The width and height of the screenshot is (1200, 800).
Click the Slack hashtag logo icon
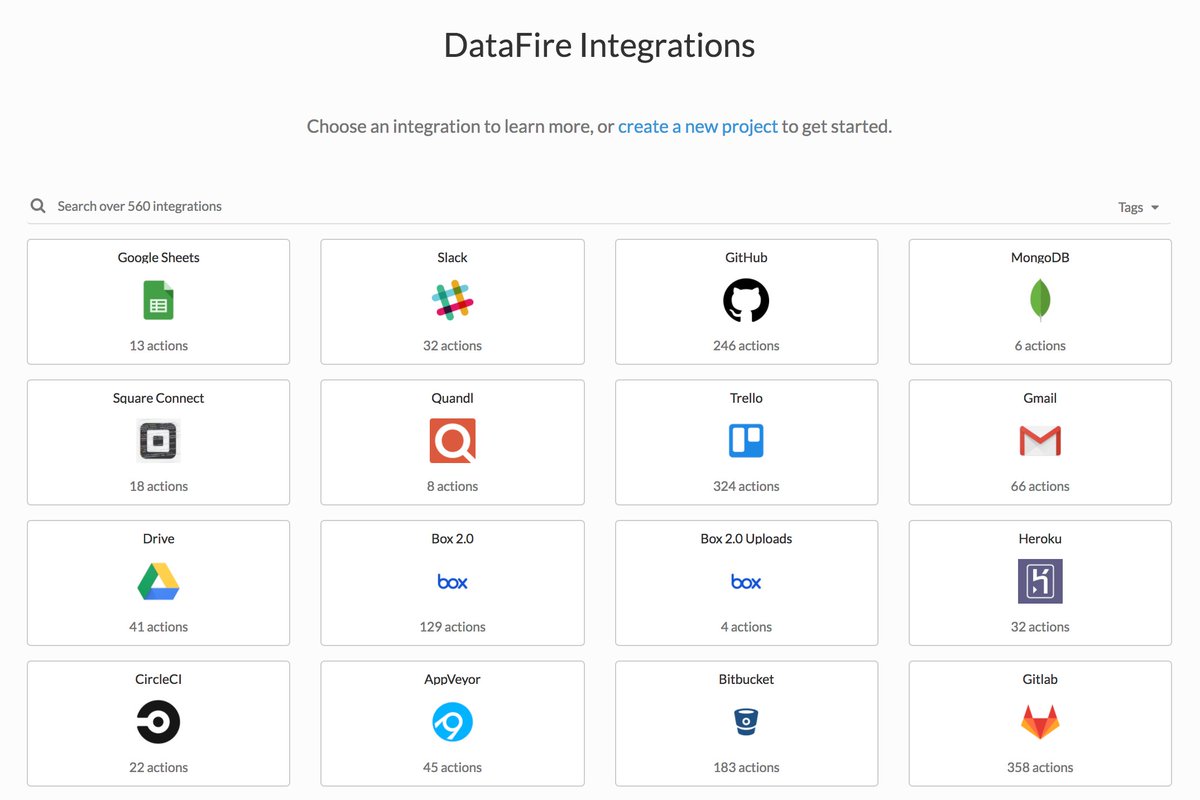tap(452, 300)
